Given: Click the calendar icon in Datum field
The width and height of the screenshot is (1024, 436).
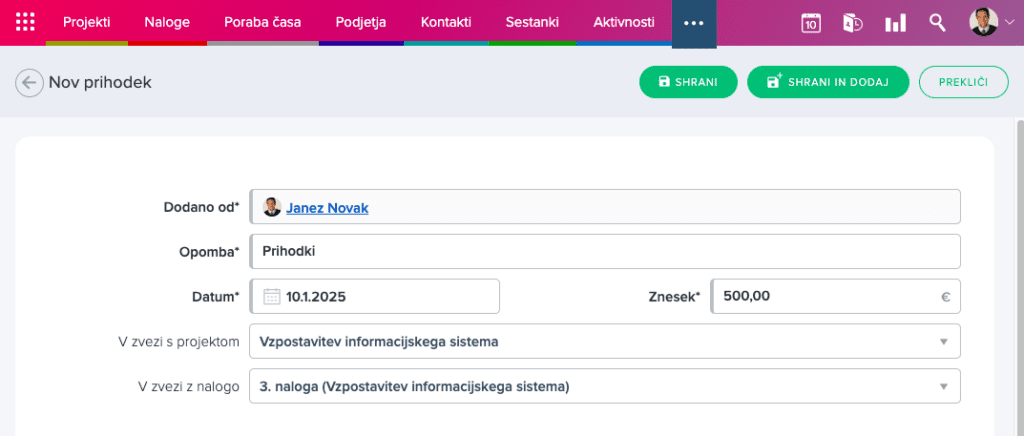Looking at the screenshot, I should click(271, 296).
